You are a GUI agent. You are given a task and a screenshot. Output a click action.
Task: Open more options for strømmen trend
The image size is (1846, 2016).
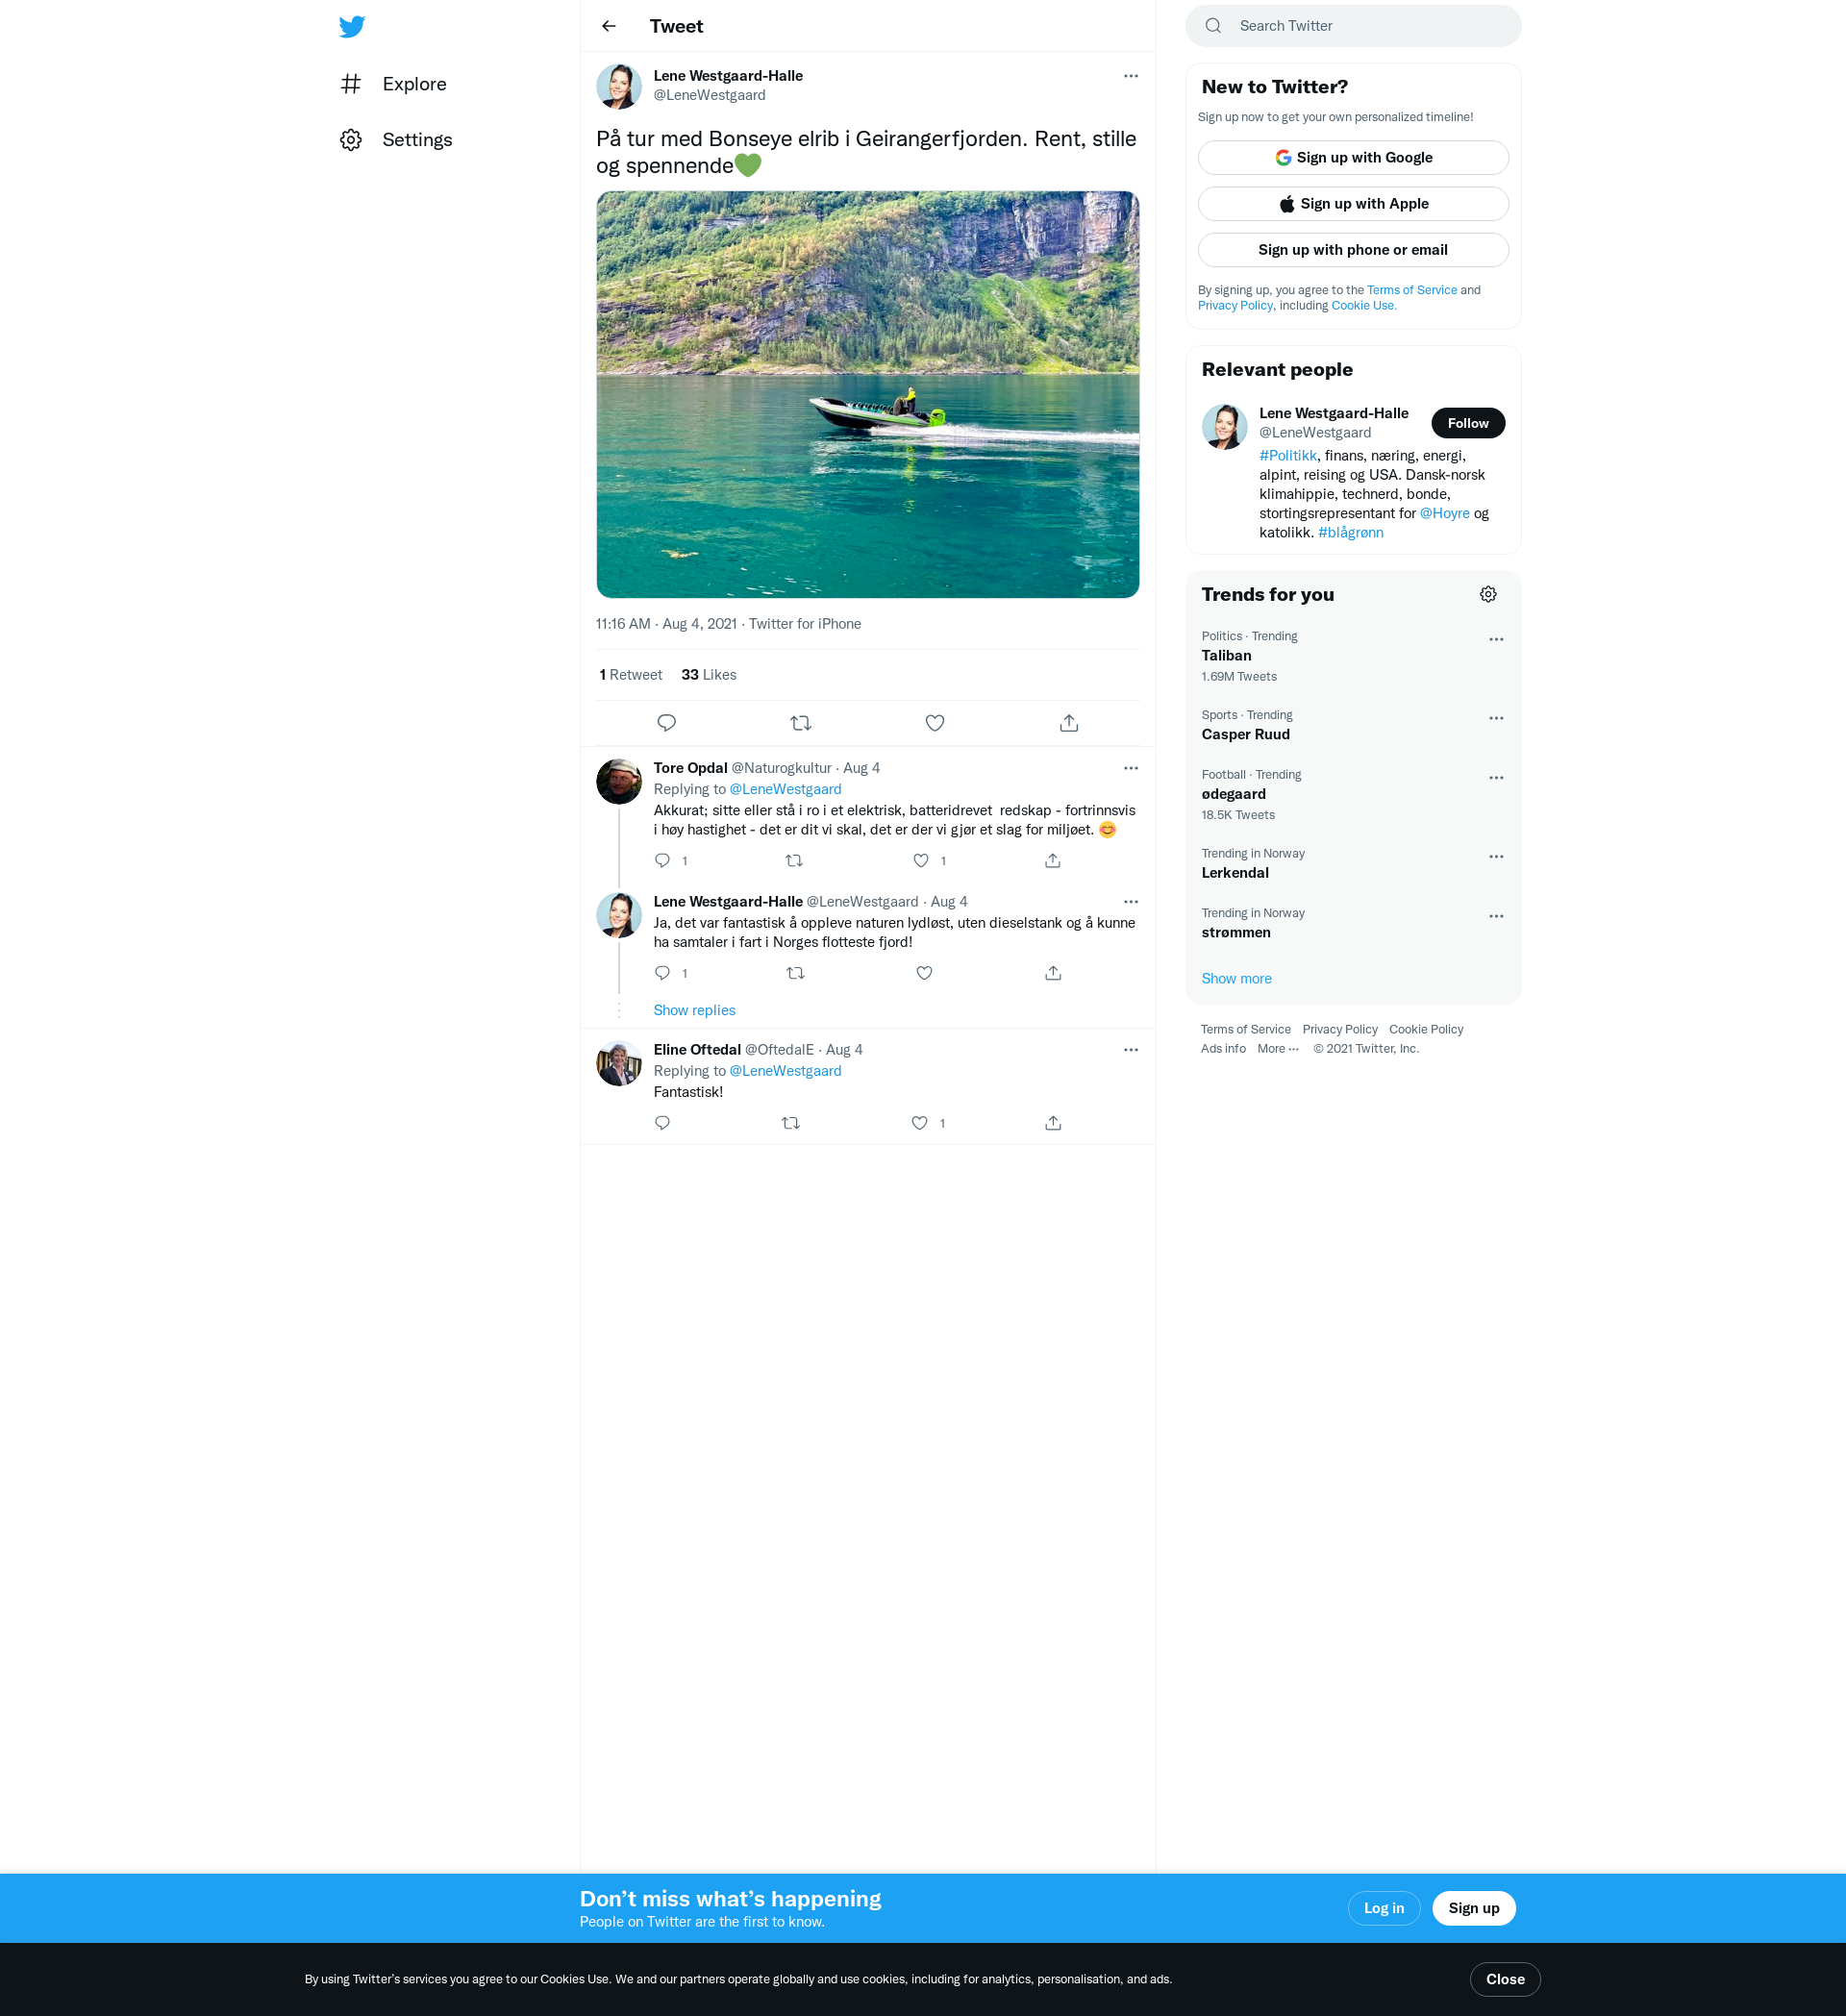point(1495,916)
